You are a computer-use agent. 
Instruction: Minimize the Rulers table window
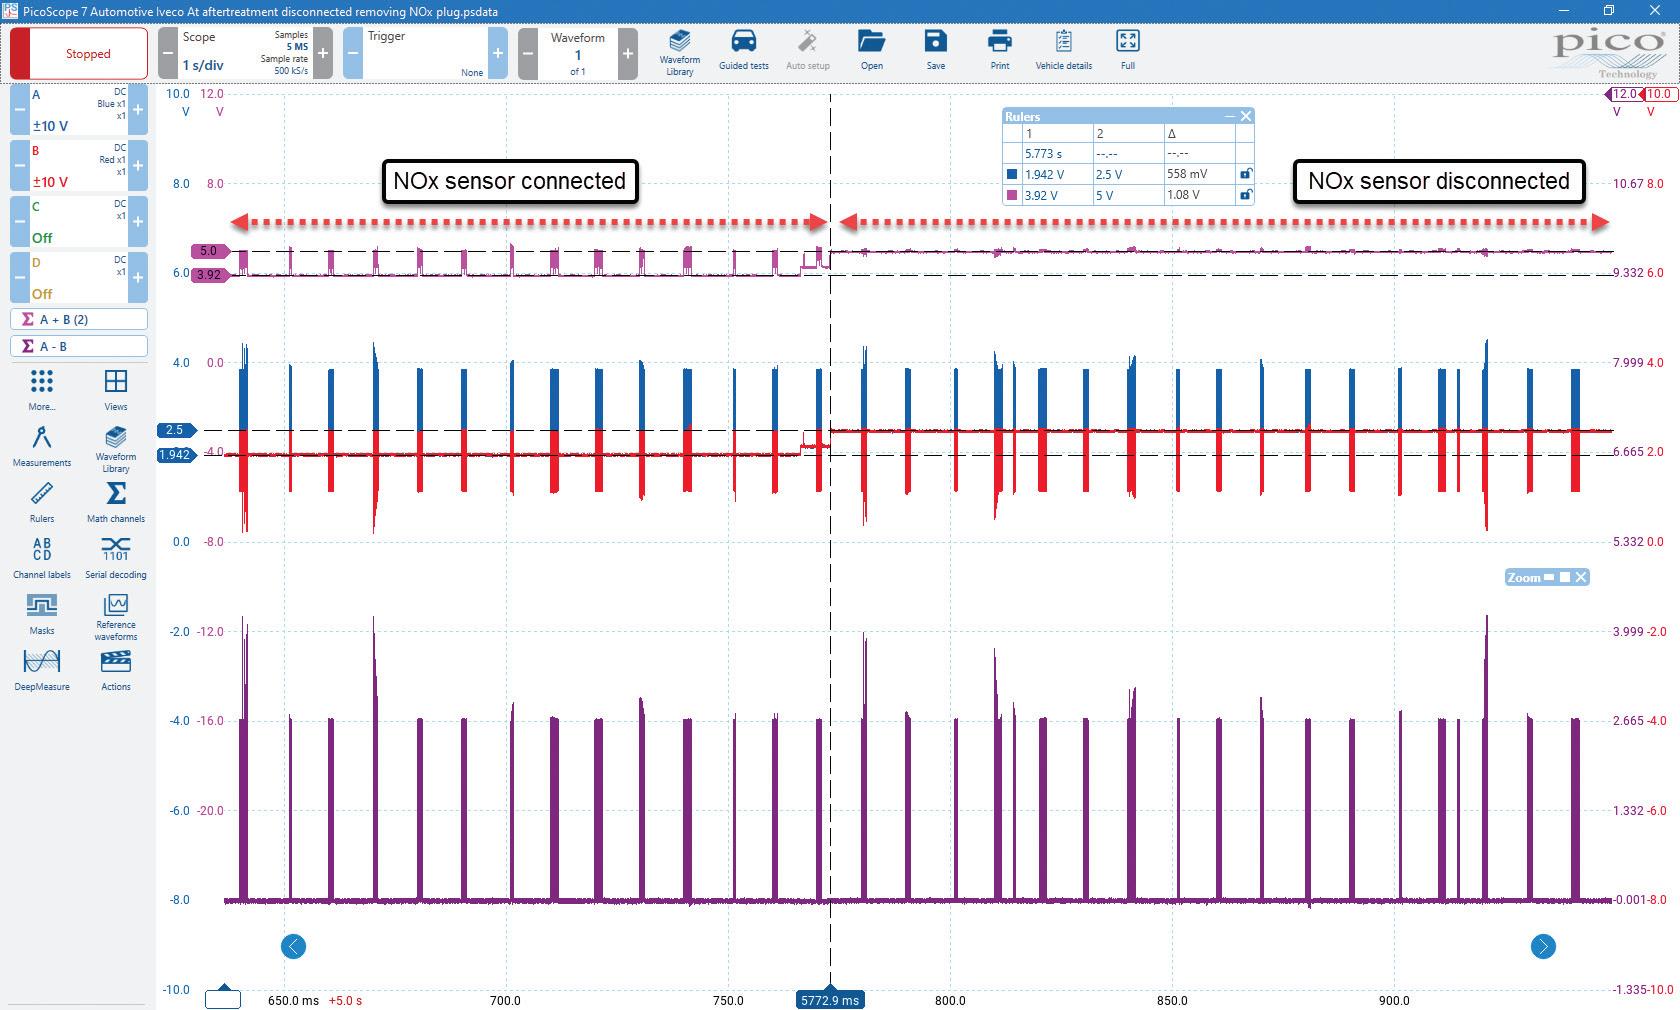point(1230,116)
